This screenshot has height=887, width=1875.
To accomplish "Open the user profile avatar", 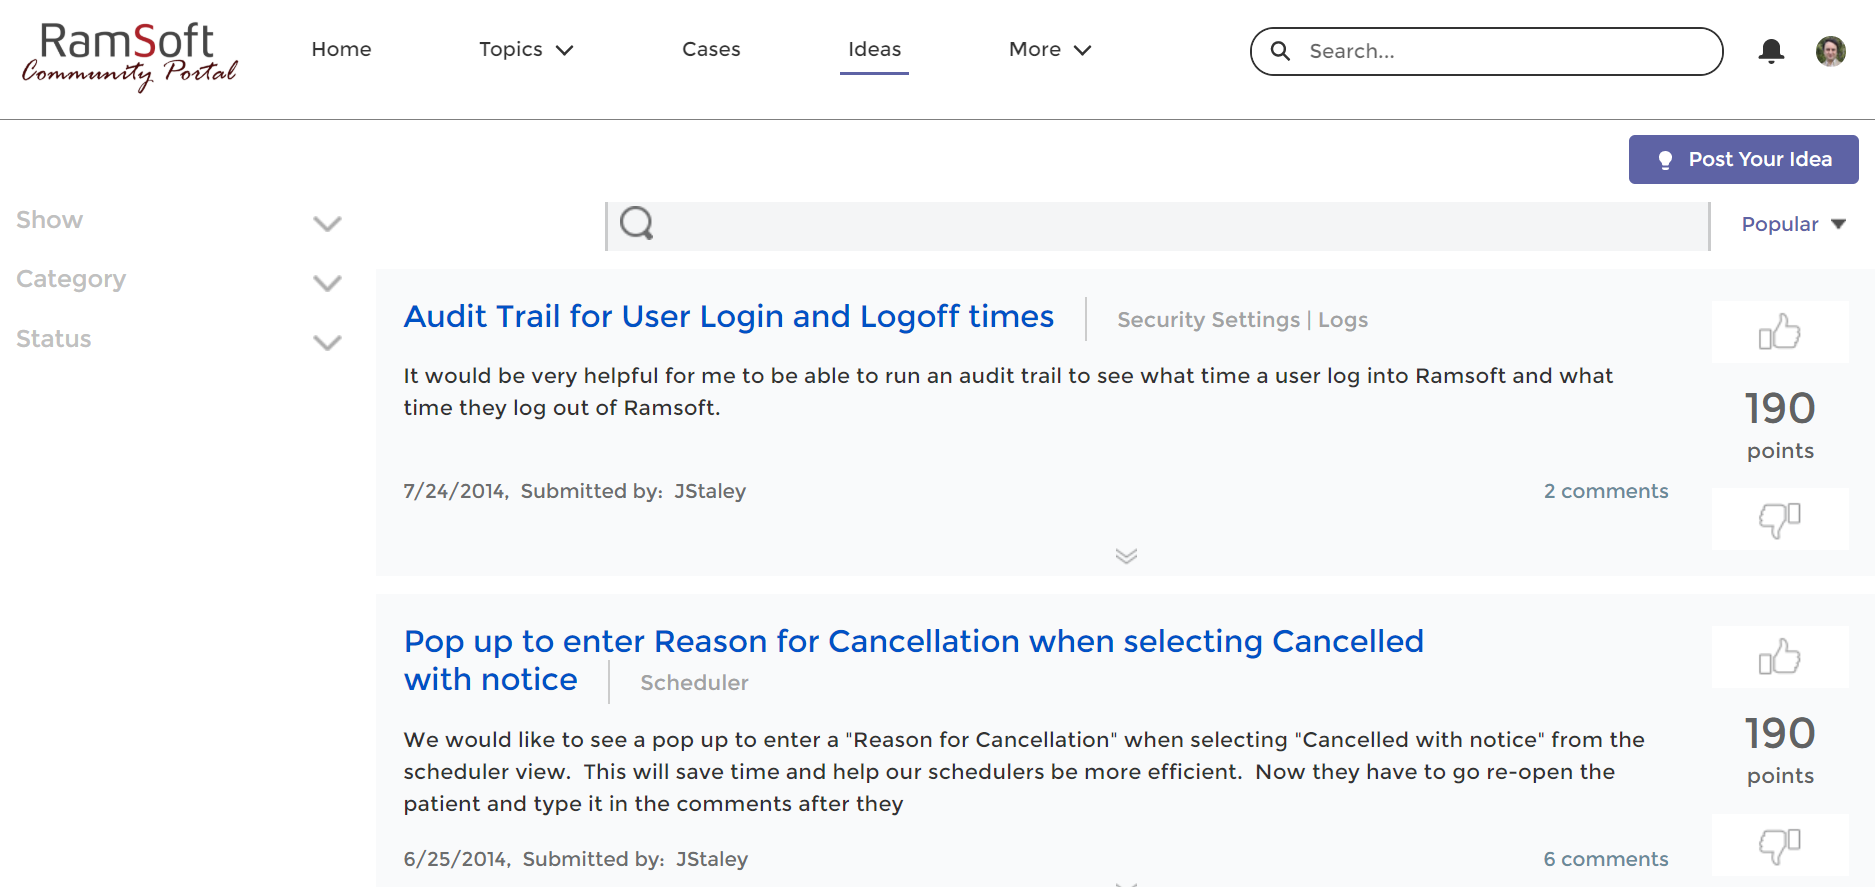I will (x=1830, y=51).
